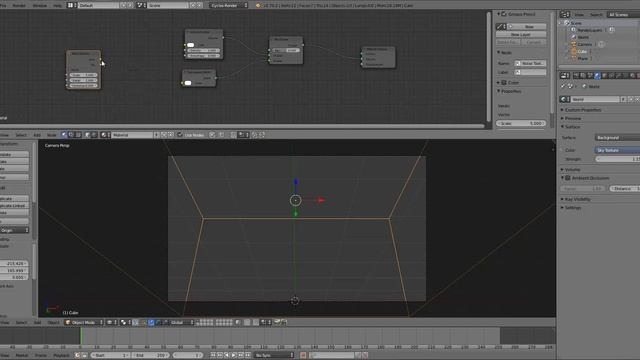
Task: Click the All Scenes filter button
Action: tap(623, 14)
